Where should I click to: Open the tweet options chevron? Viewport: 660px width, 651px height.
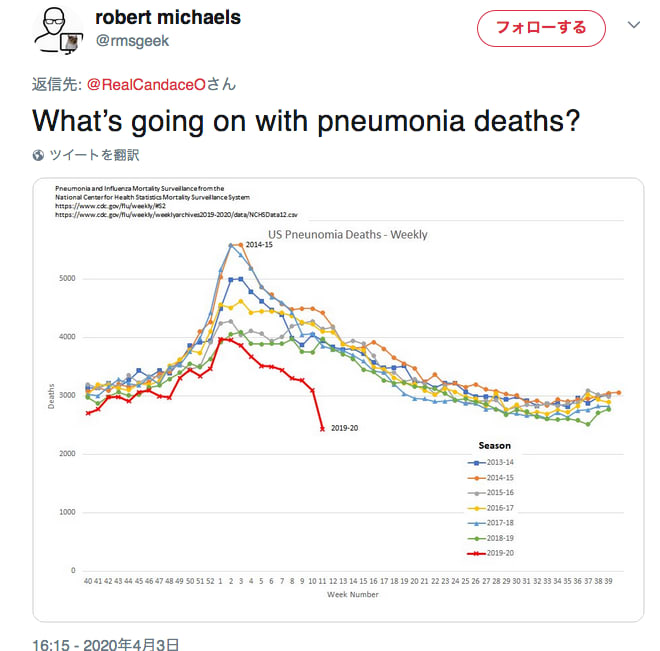pyautogui.click(x=633, y=25)
